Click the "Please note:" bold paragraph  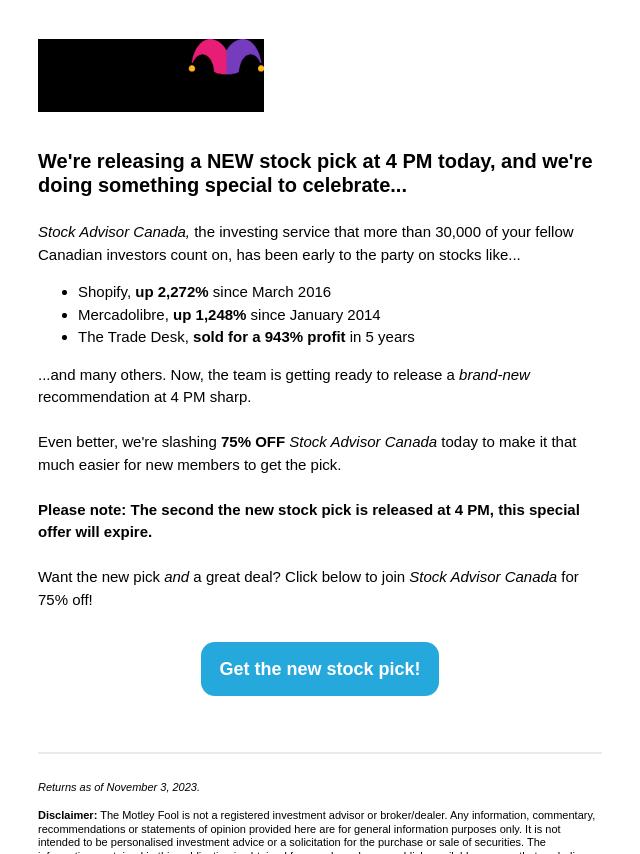click(309, 521)
